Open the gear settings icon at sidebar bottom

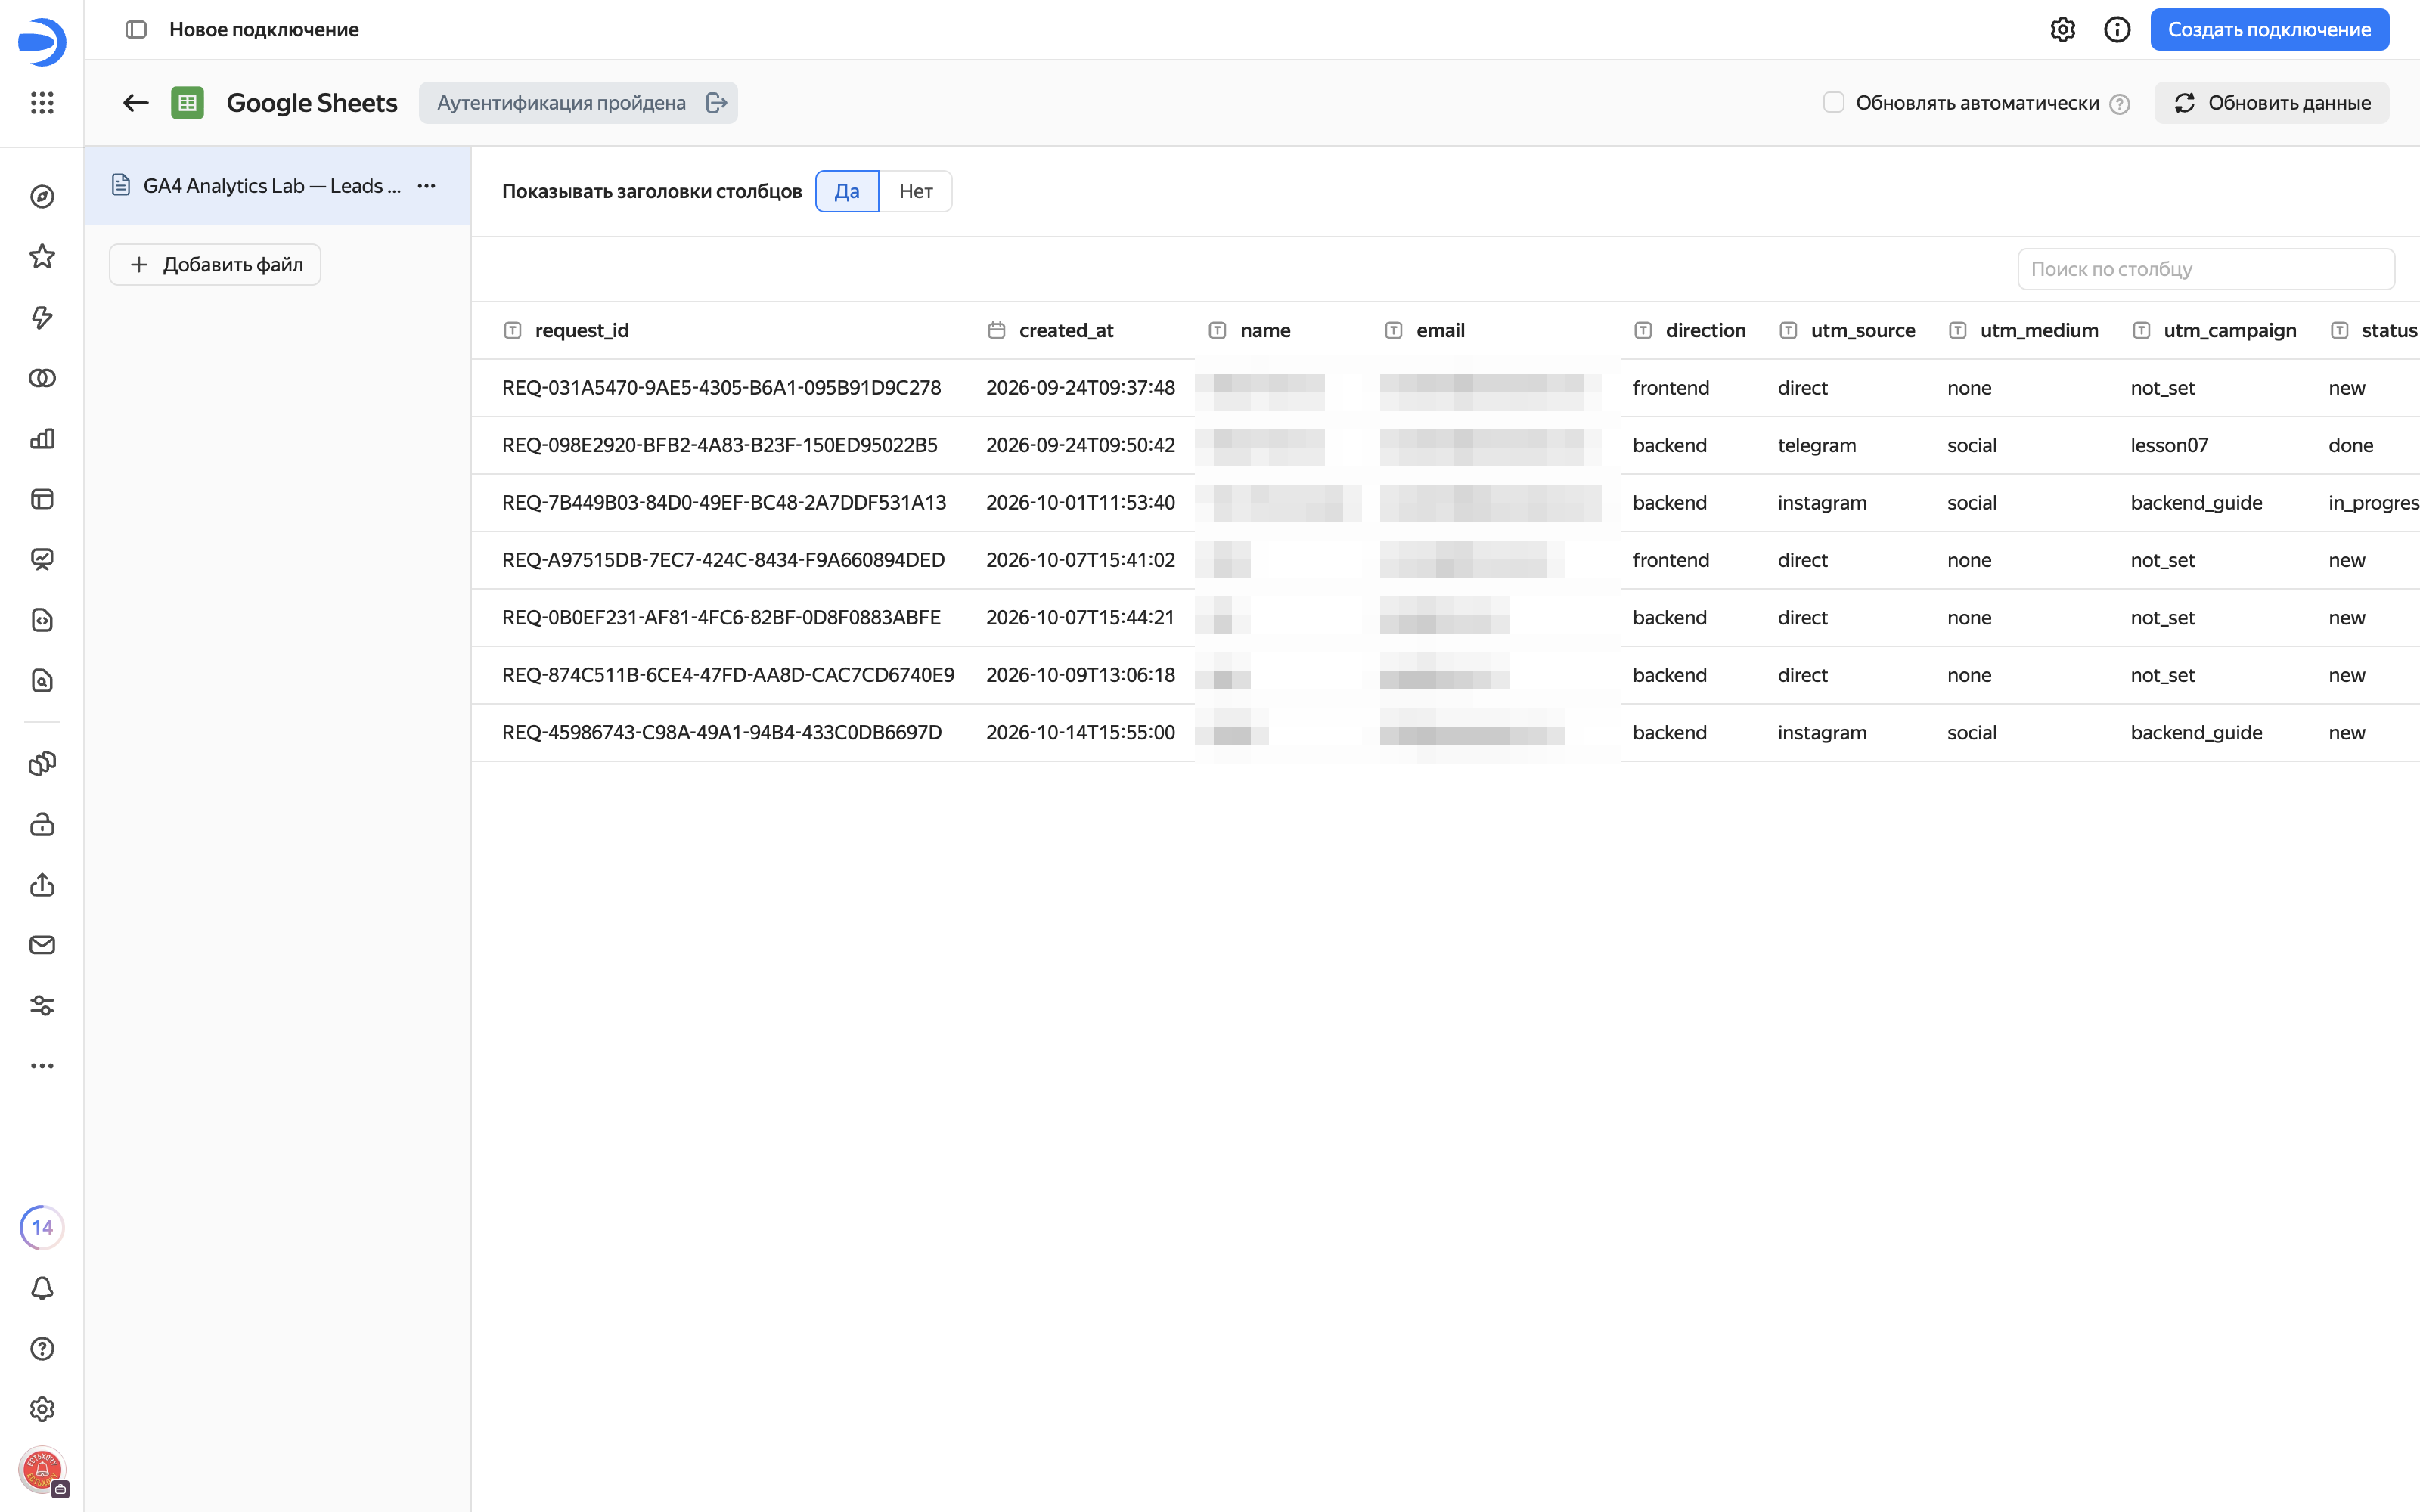42,1409
